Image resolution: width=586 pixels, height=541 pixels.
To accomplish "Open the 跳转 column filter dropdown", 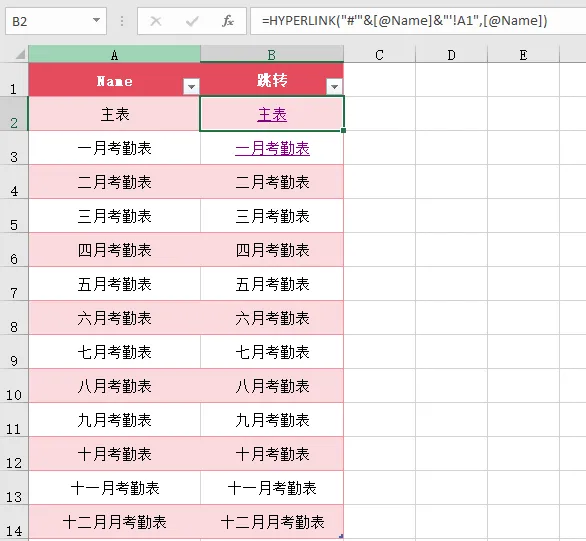I will coord(334,87).
